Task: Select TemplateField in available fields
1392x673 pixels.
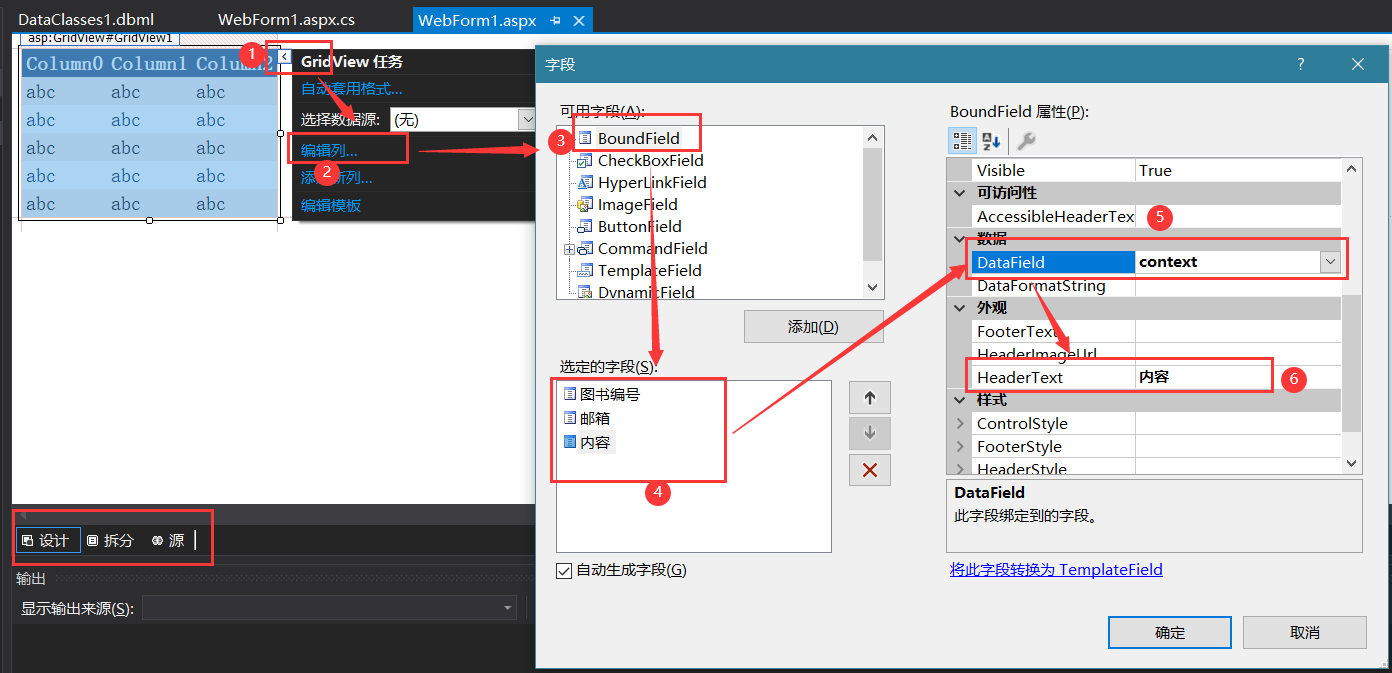Action: [x=649, y=270]
